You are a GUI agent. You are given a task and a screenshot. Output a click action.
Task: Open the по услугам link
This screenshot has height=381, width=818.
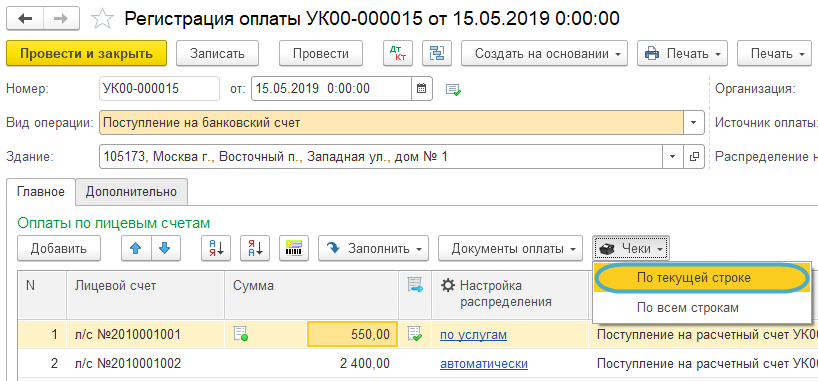[473, 334]
